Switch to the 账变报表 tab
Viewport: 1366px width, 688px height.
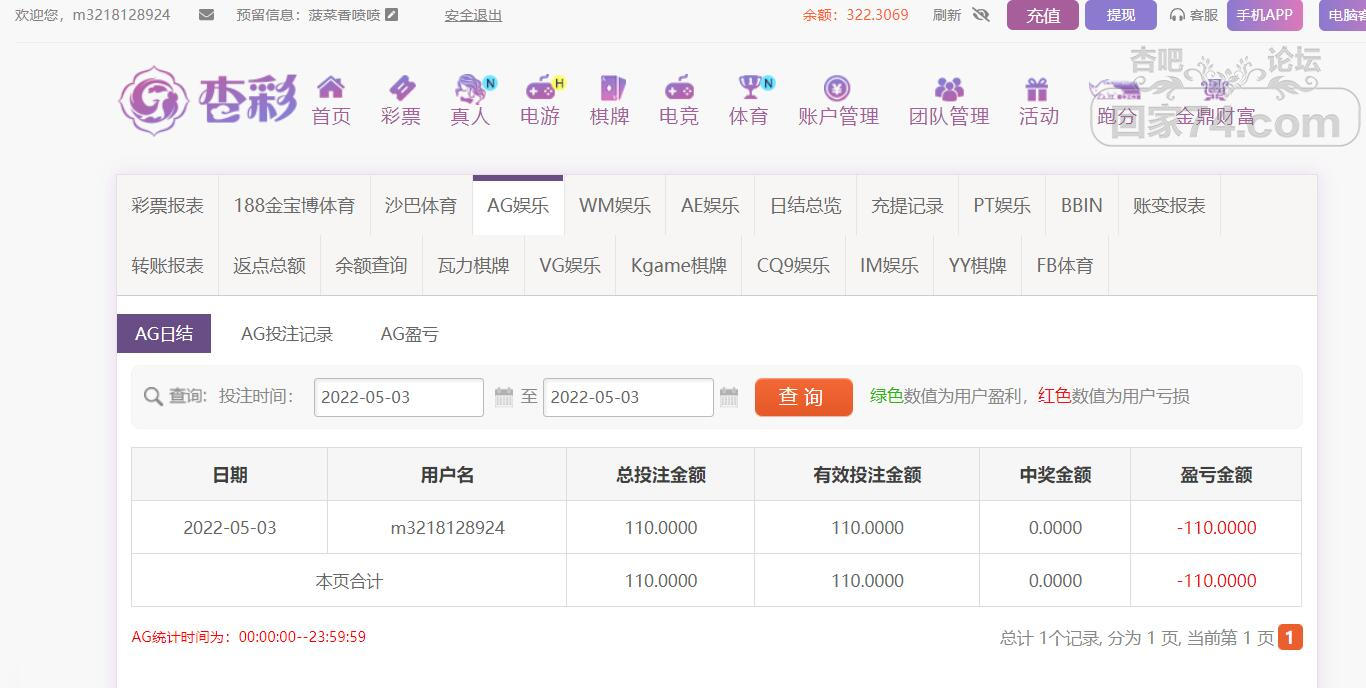tap(1169, 205)
